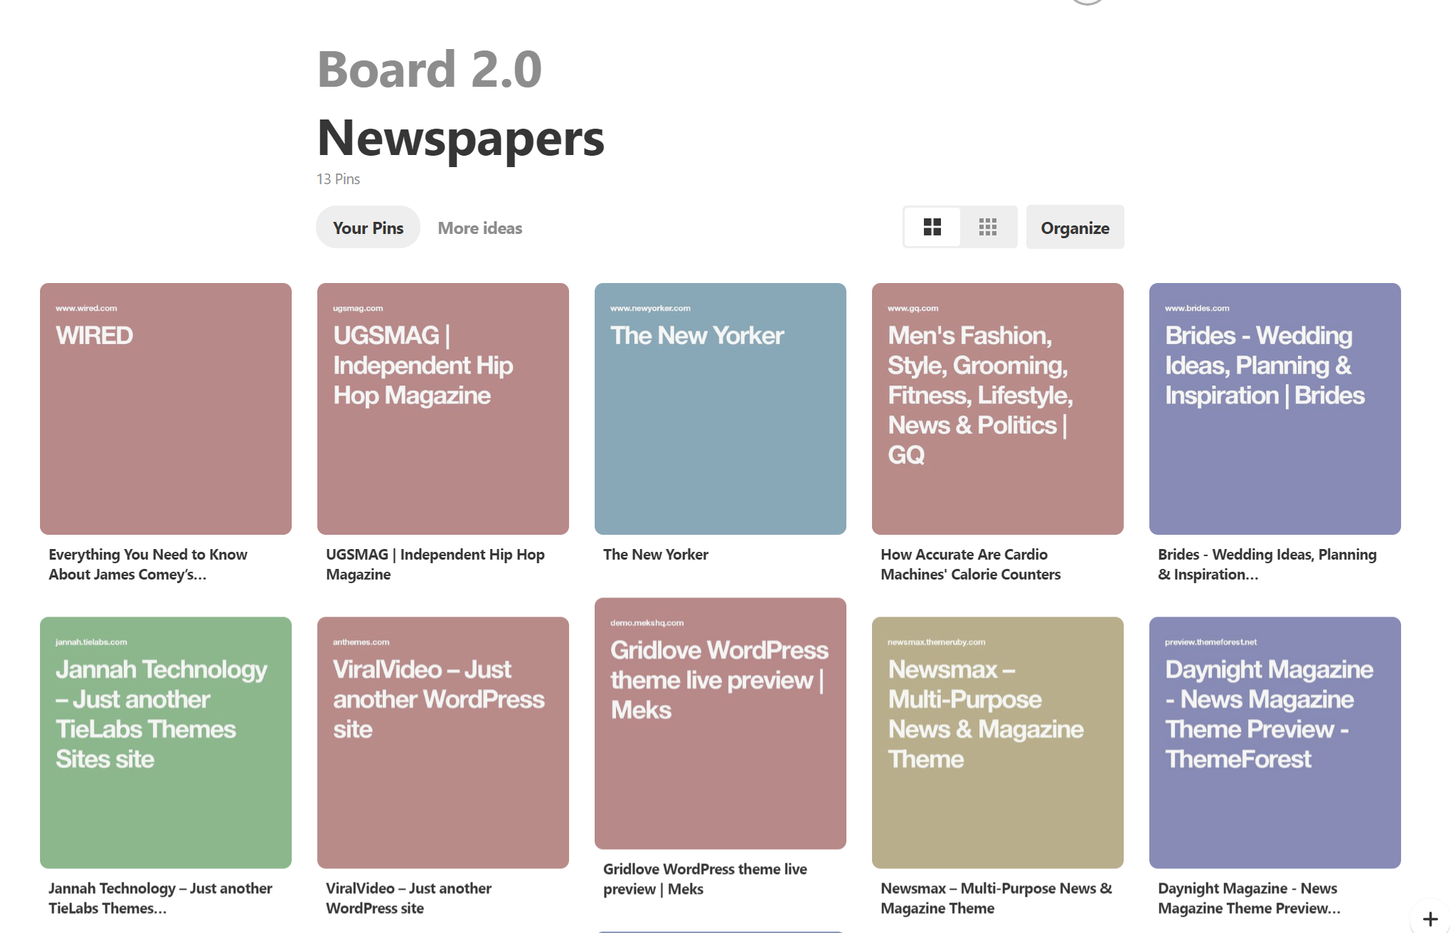Click the www.gq.com source label
The height and width of the screenshot is (933, 1450).
(x=913, y=308)
